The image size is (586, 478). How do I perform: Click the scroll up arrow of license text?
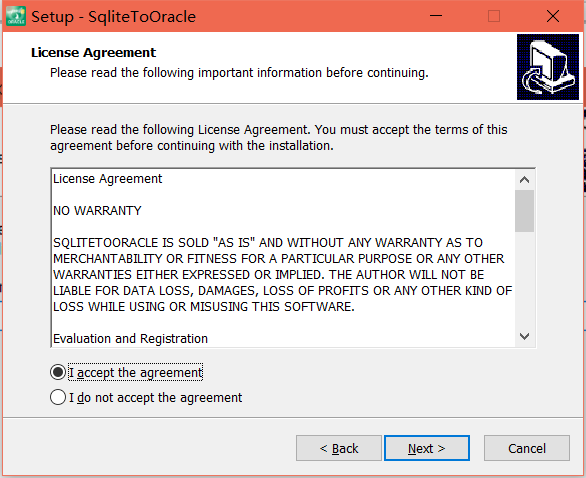(x=524, y=180)
